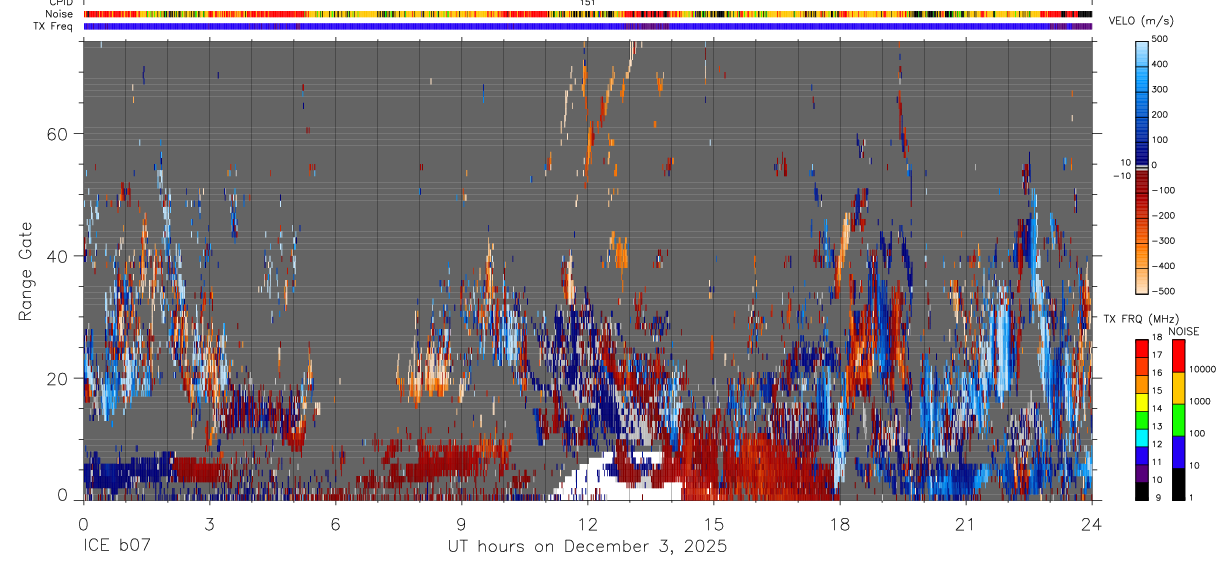The image size is (1228, 567).
Task: Click the black 9-10 MHz swatch
Action: [1142, 490]
